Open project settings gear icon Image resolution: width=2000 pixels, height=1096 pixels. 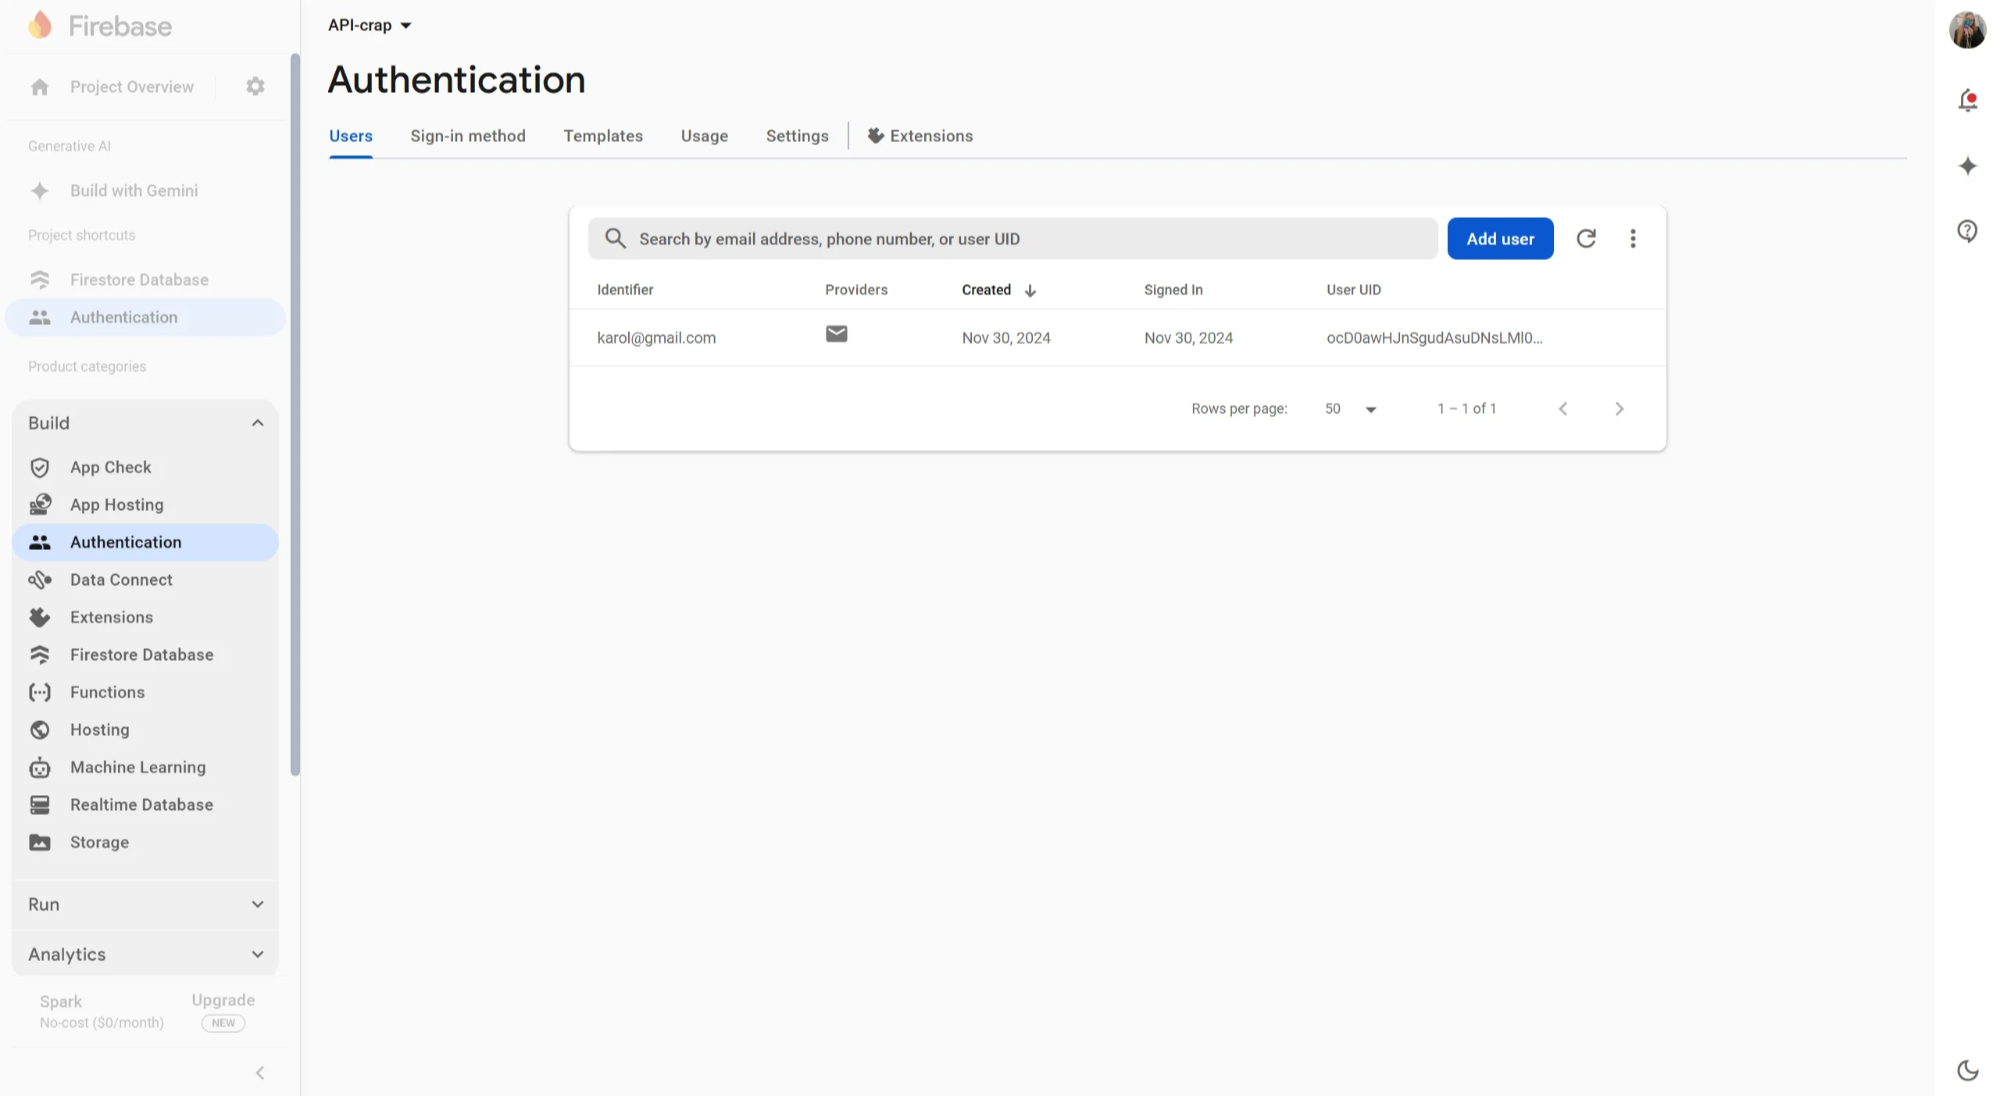[x=255, y=87]
